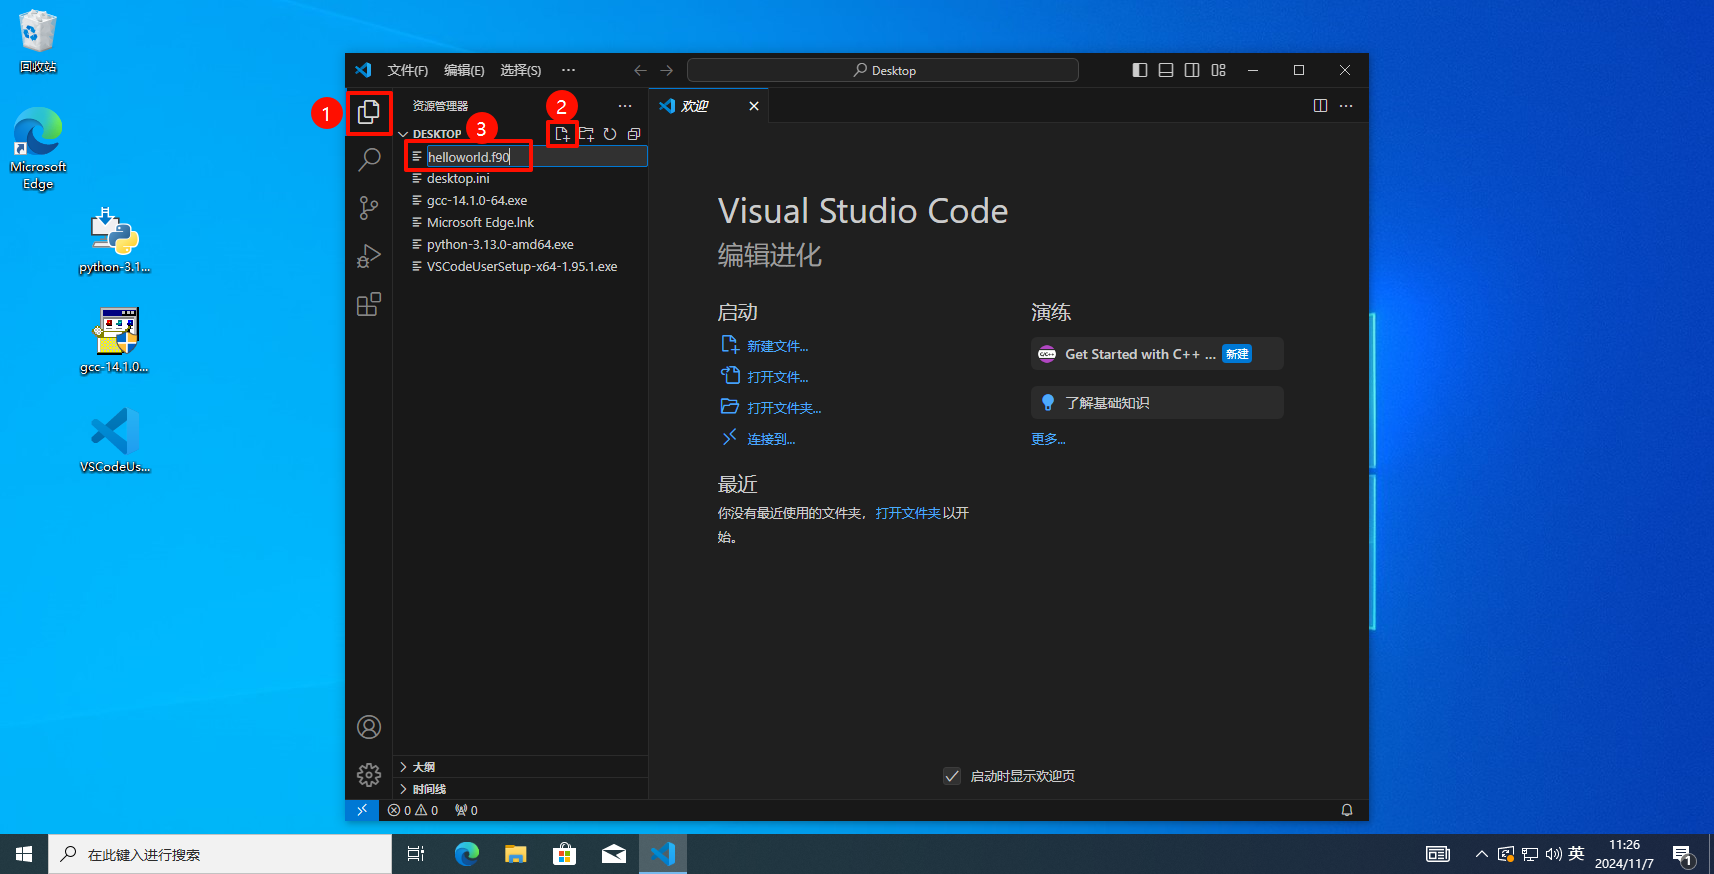Open the 选择(S) menu

520,70
